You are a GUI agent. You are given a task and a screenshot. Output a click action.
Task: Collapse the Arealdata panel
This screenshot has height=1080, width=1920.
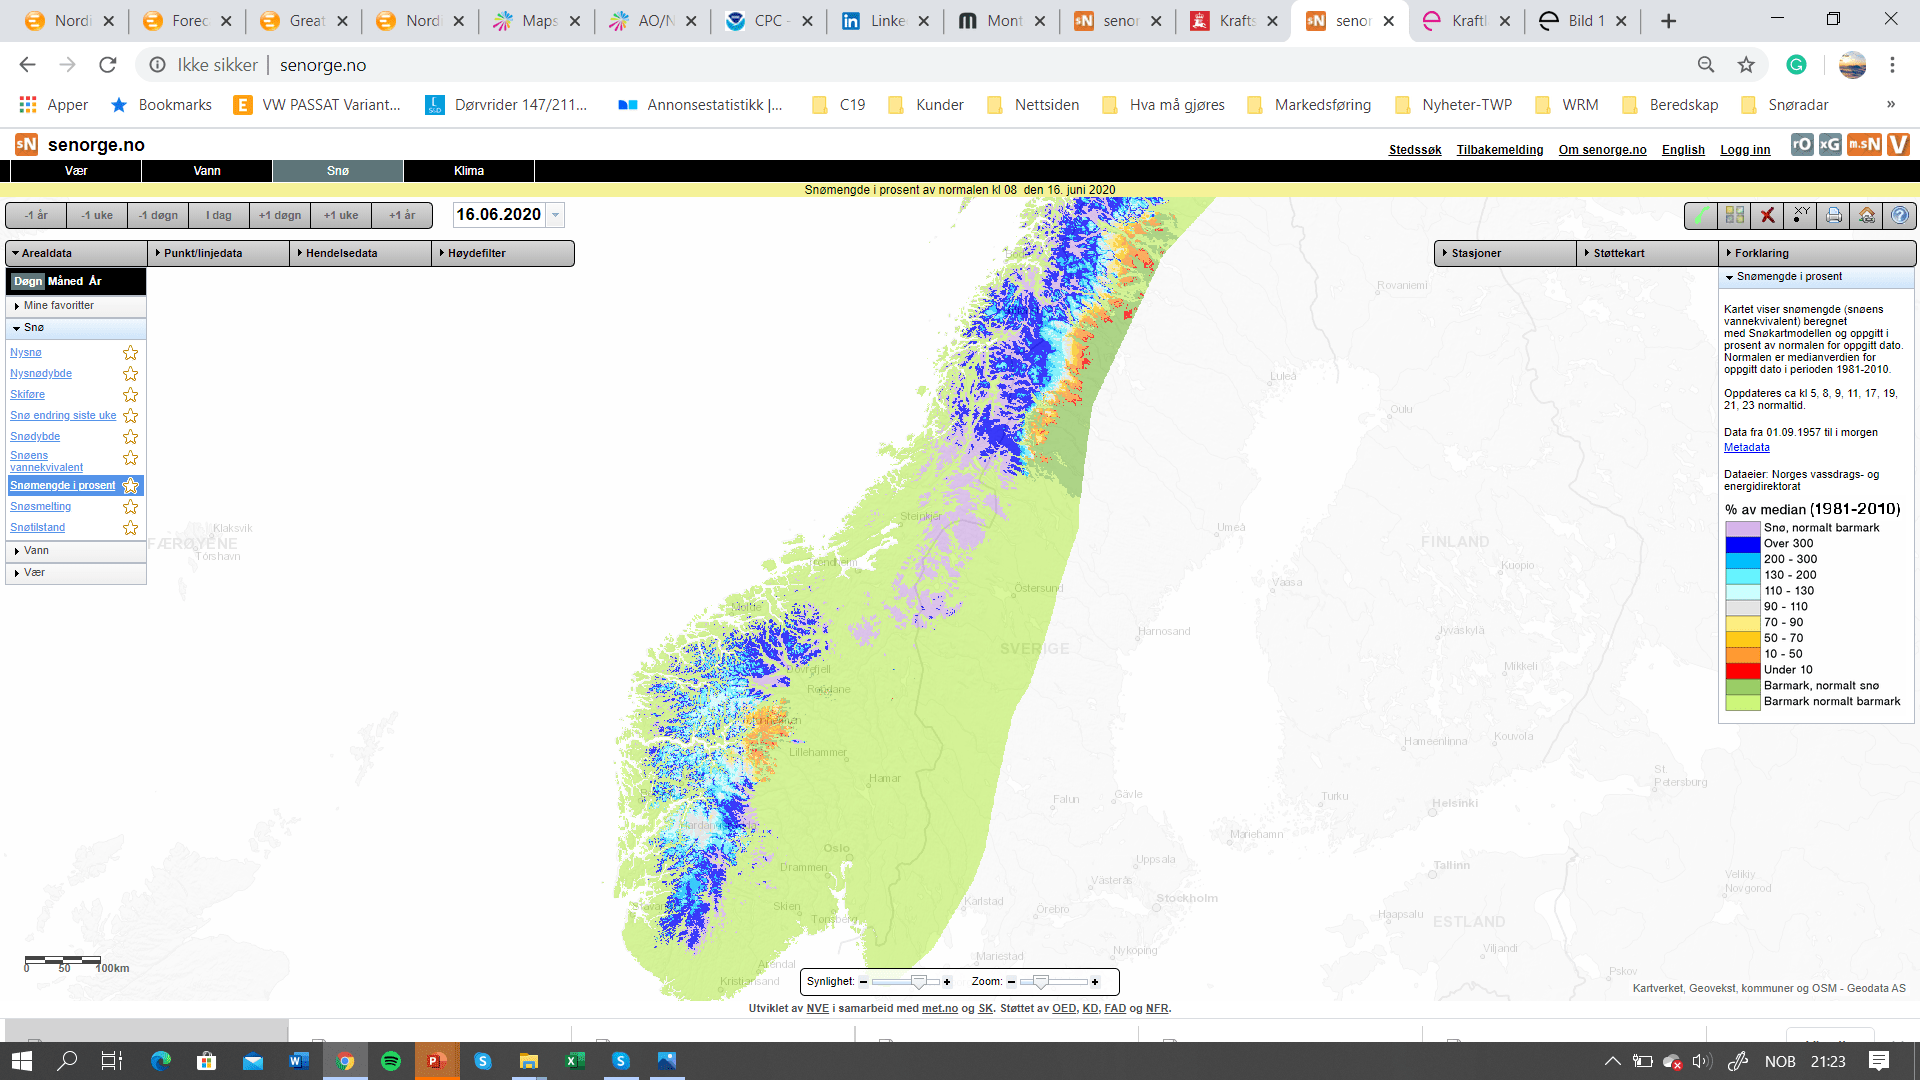(x=76, y=253)
